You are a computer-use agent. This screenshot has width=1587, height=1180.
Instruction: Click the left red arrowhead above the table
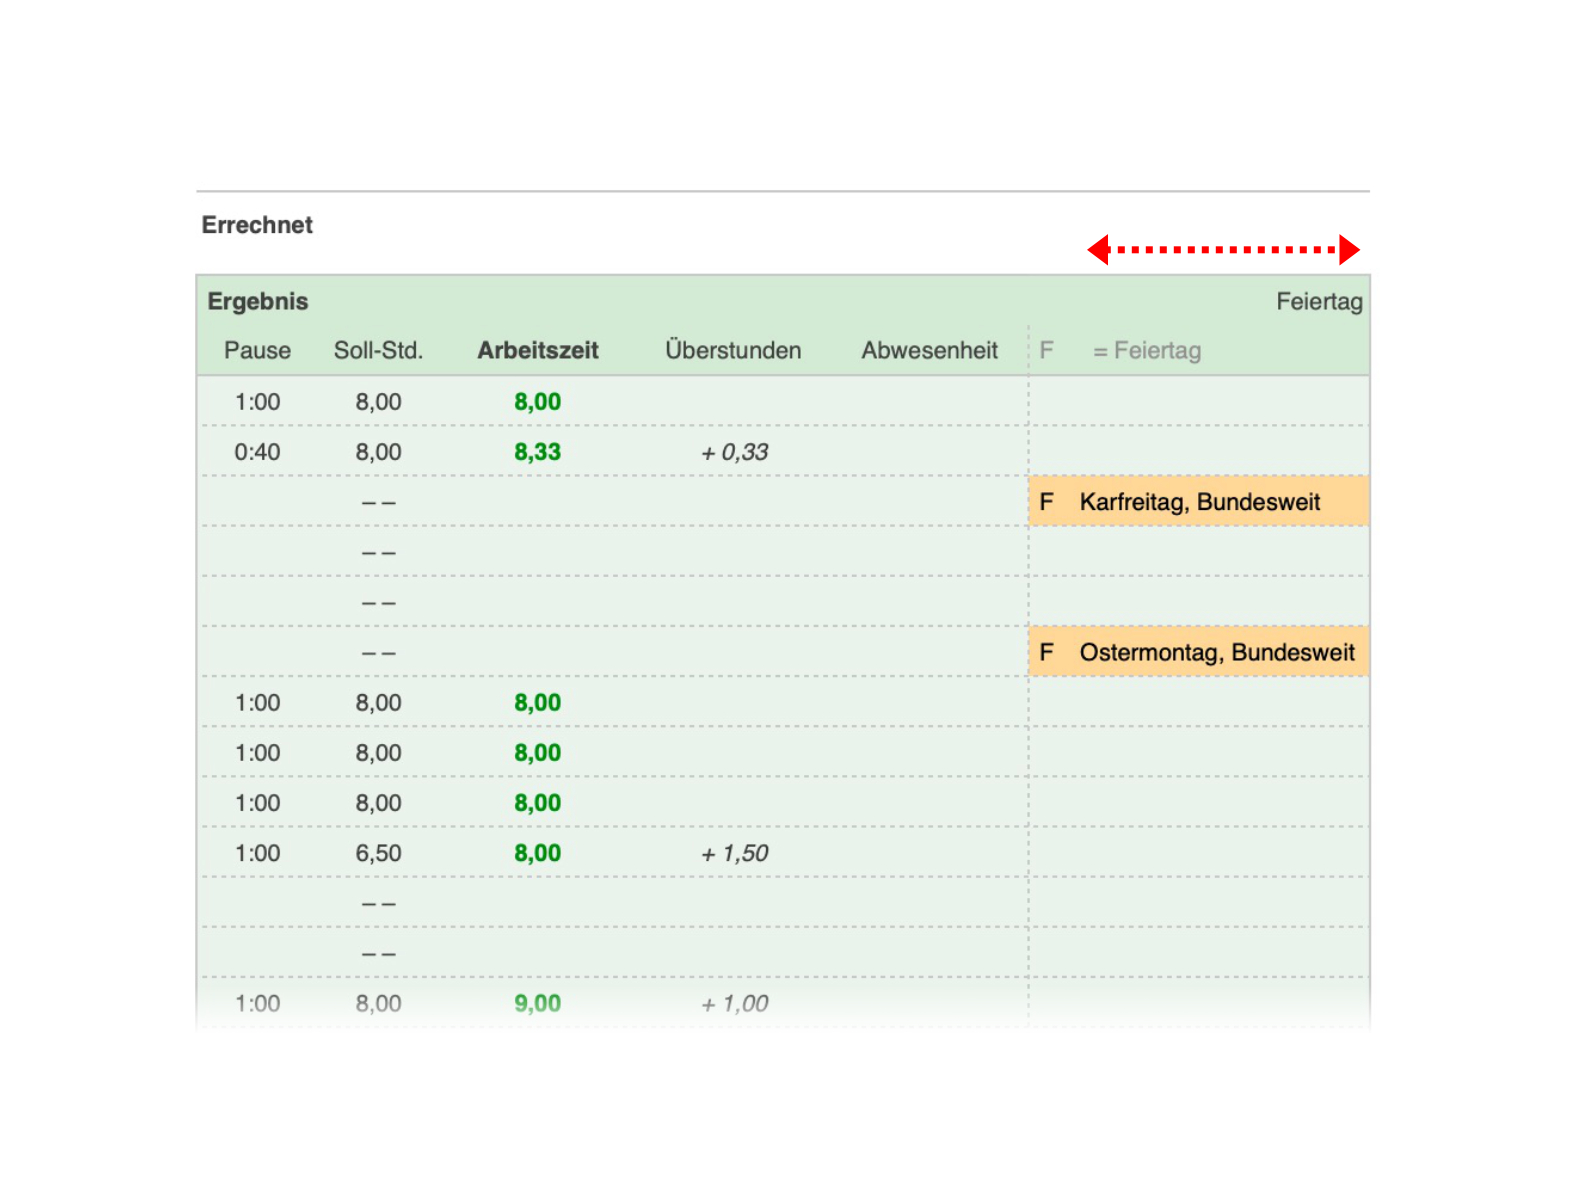(x=1098, y=249)
